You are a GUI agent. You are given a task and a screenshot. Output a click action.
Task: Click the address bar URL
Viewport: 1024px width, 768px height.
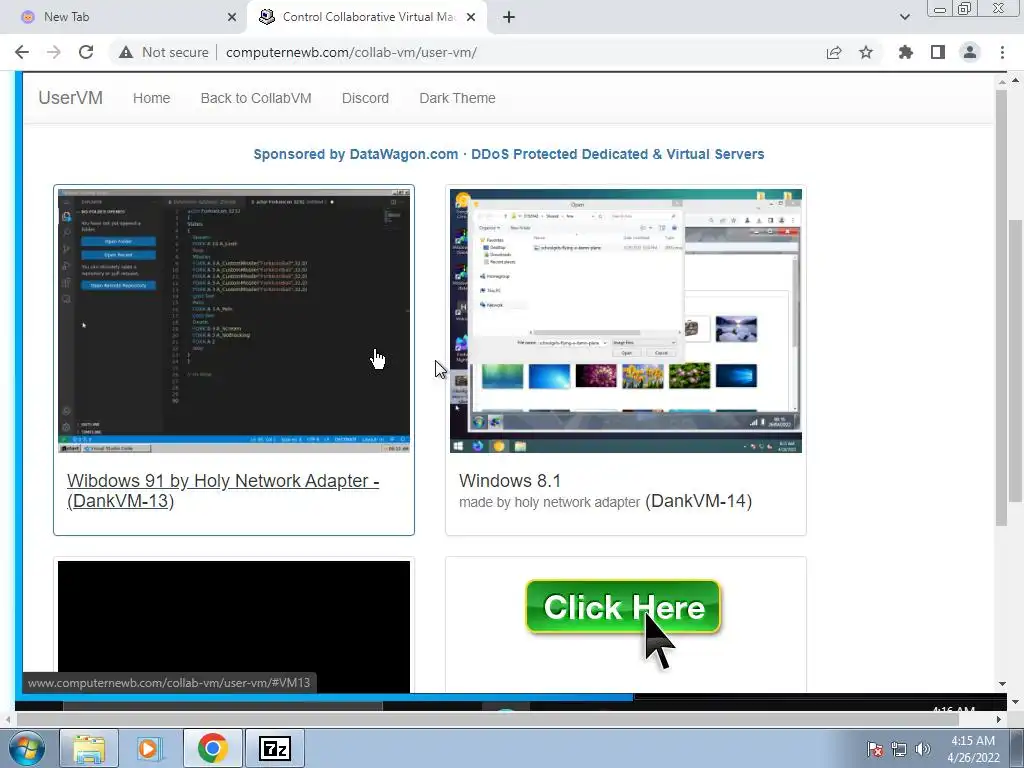tap(351, 52)
